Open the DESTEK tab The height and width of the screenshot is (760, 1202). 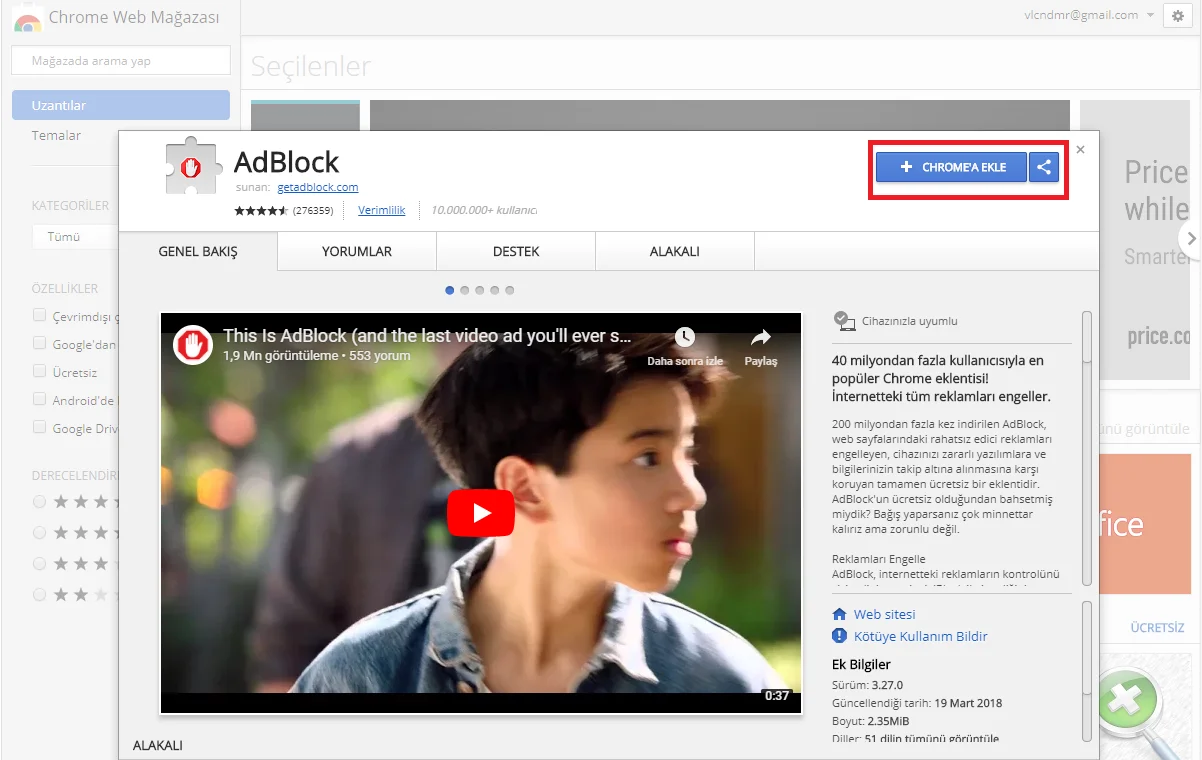[x=516, y=252]
